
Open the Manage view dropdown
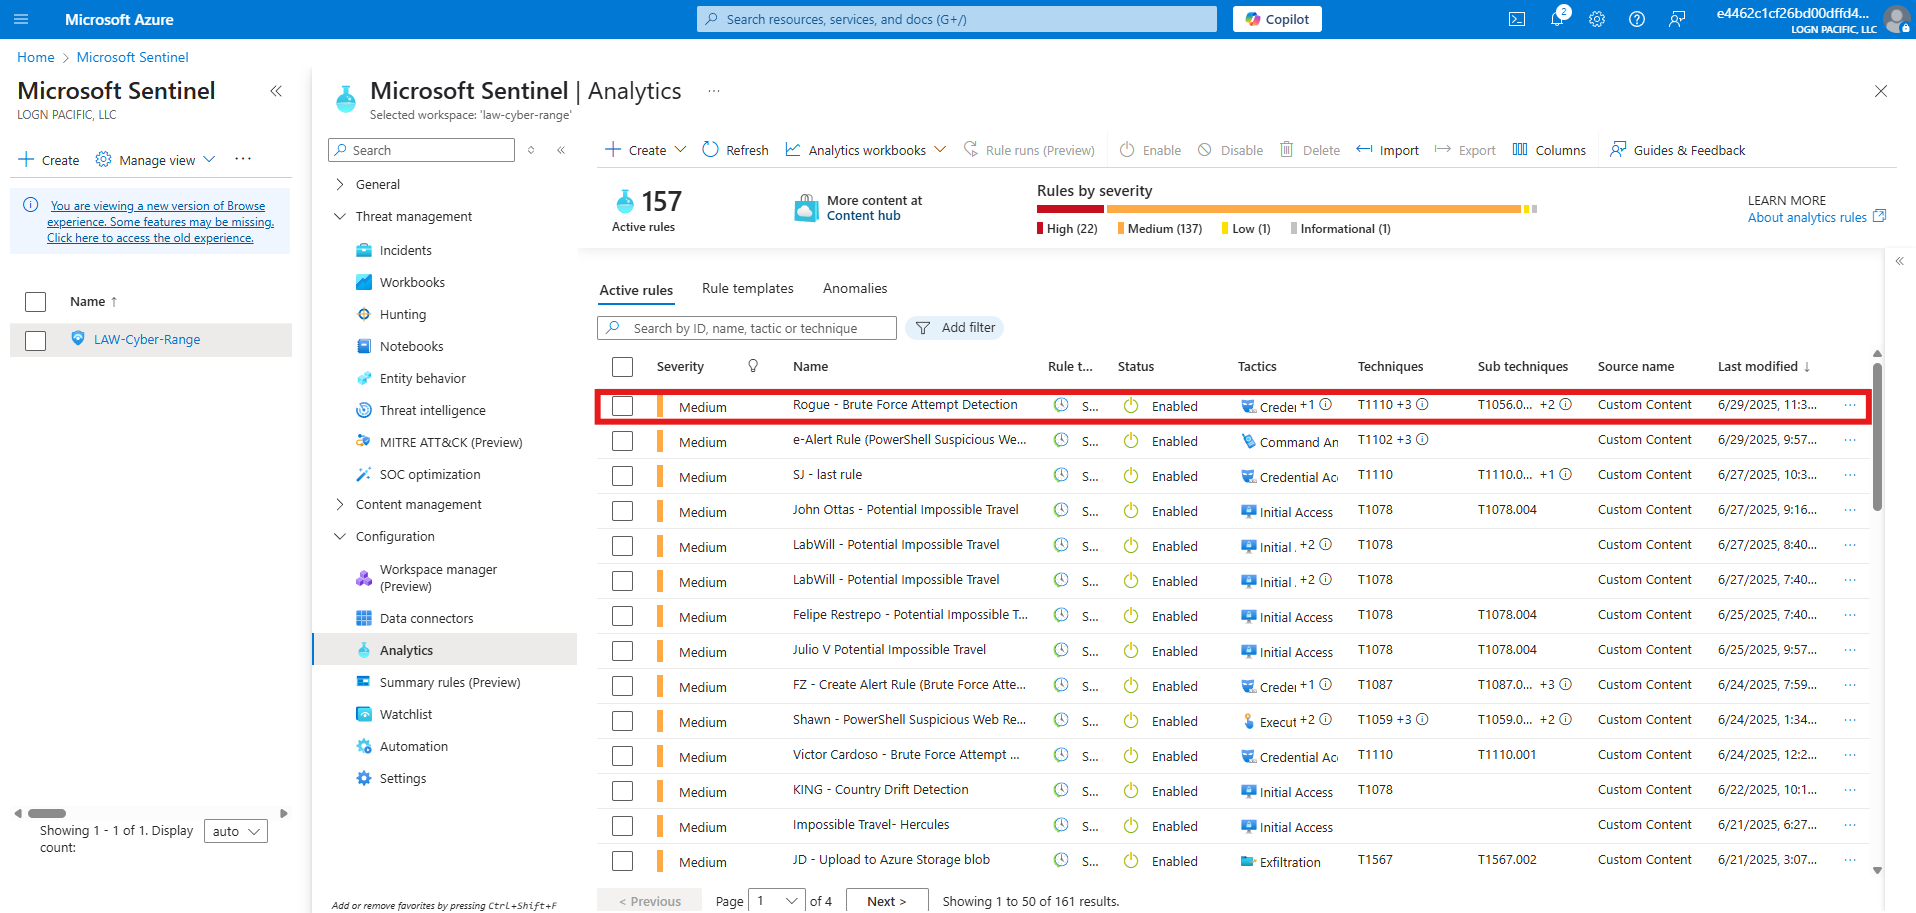point(155,160)
